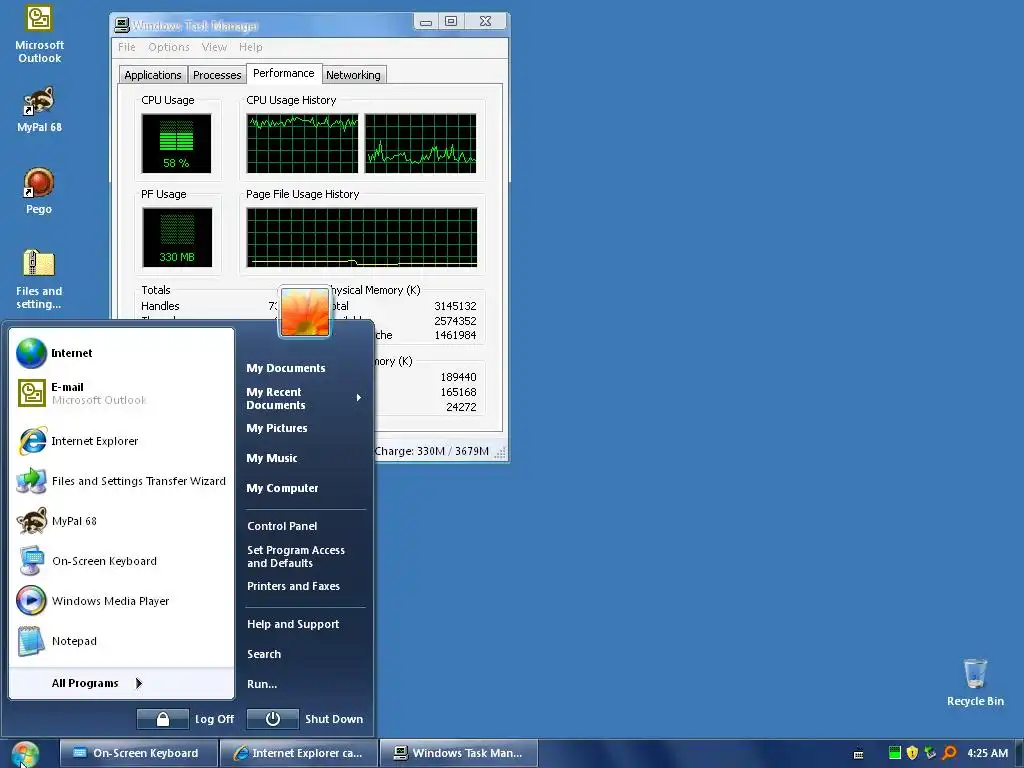Close the Windows Task Manager window
Image resolution: width=1024 pixels, height=768 pixels.
pos(485,22)
